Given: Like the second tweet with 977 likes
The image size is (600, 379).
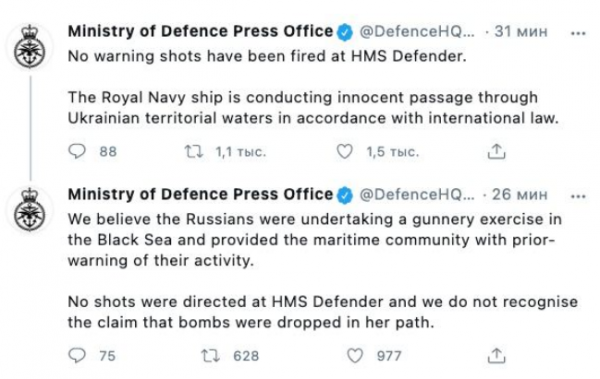Looking at the screenshot, I should point(355,356).
